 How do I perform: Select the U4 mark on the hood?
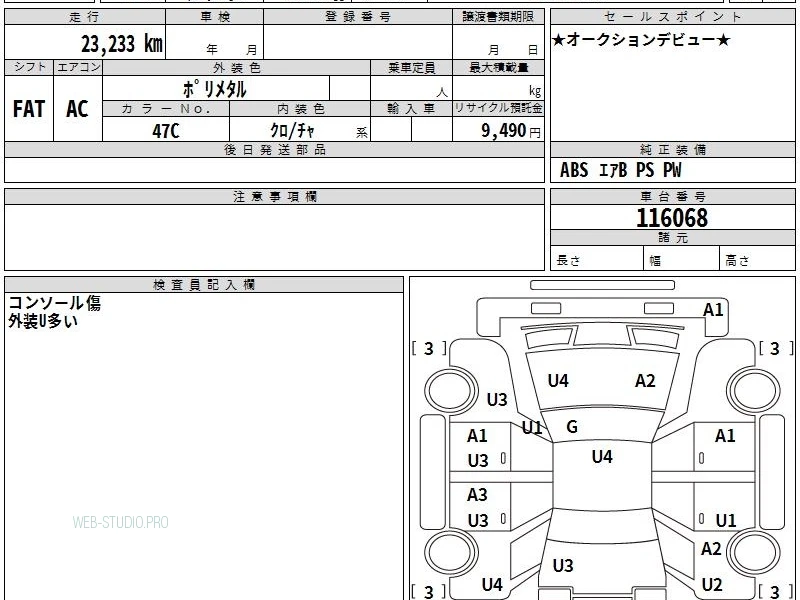[558, 381]
